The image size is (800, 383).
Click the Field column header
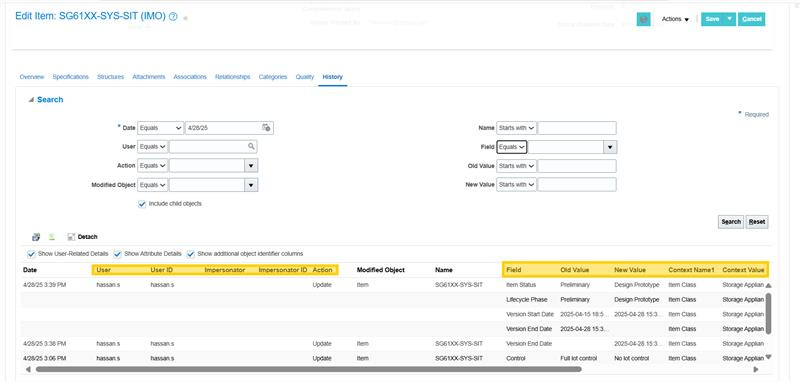click(514, 270)
